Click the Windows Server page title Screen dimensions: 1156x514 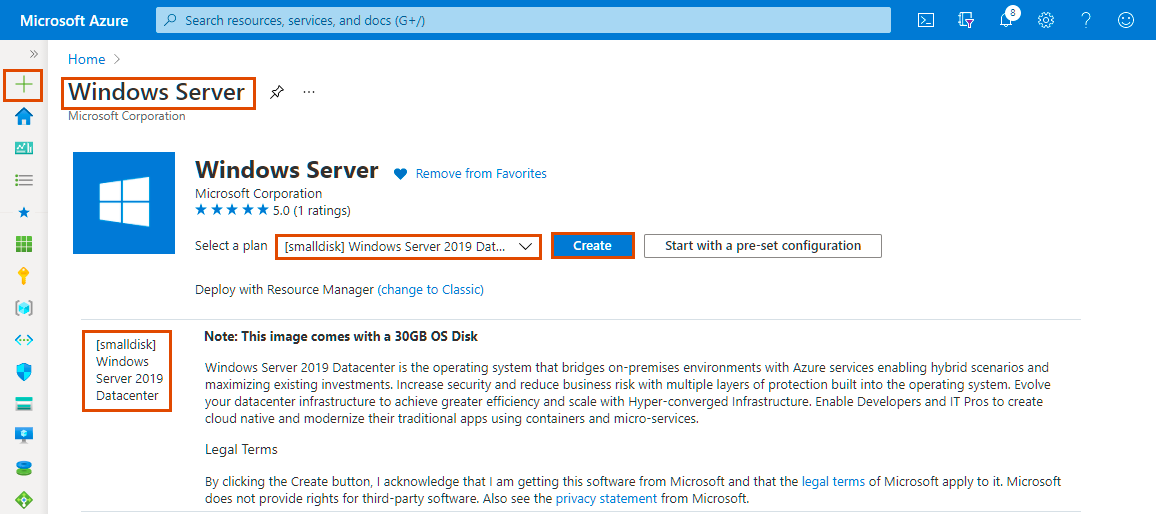(x=156, y=92)
